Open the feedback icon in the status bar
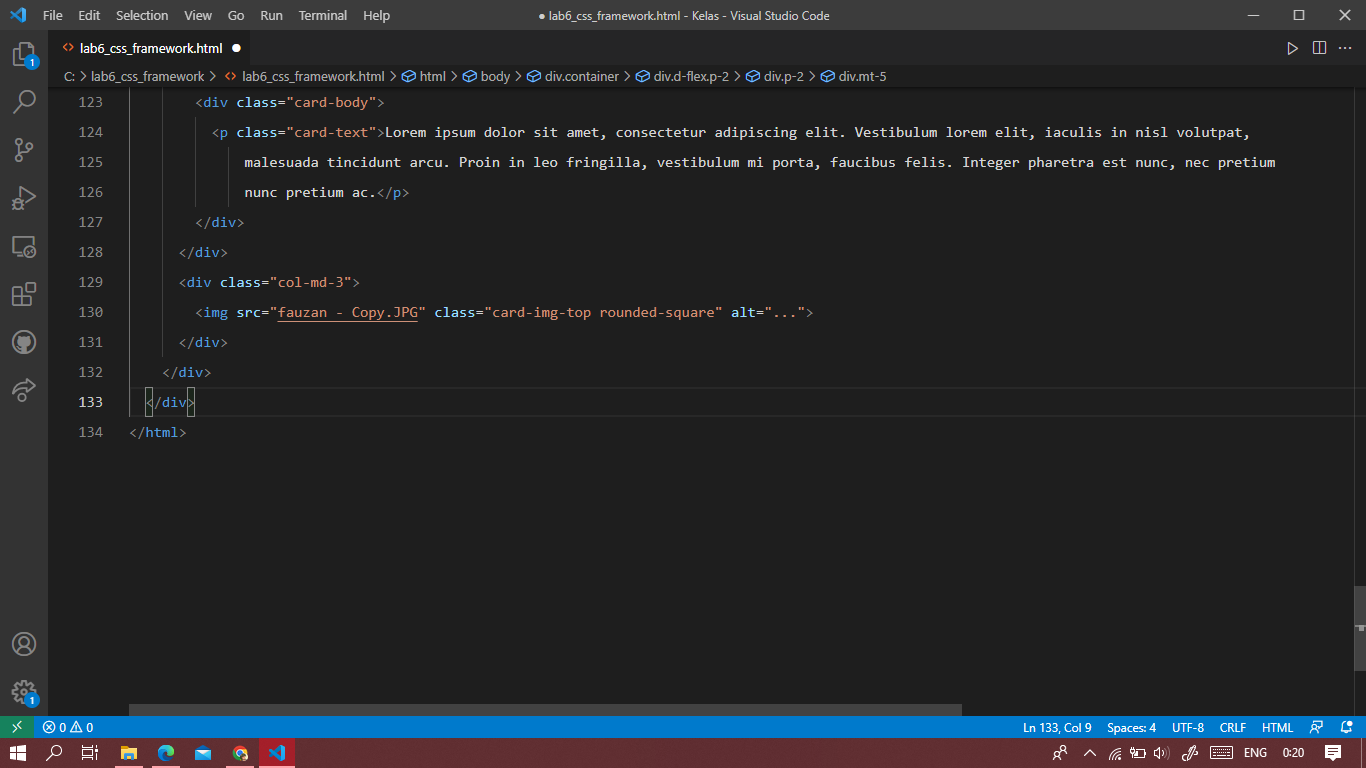This screenshot has height=768, width=1366. pyautogui.click(x=1317, y=727)
